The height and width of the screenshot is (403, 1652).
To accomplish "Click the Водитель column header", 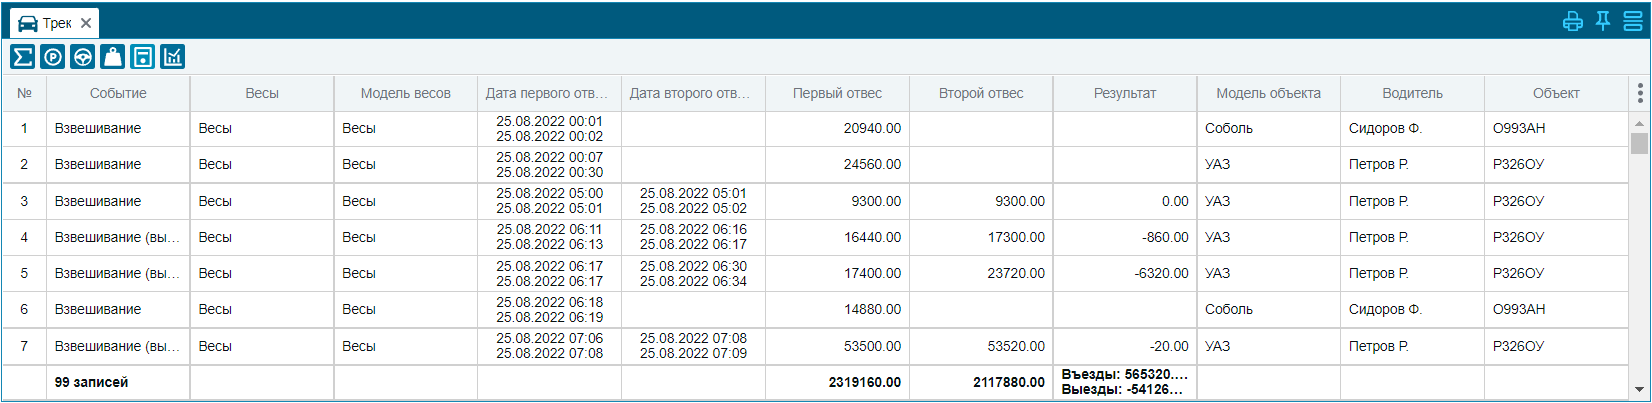I will click(x=1412, y=93).
